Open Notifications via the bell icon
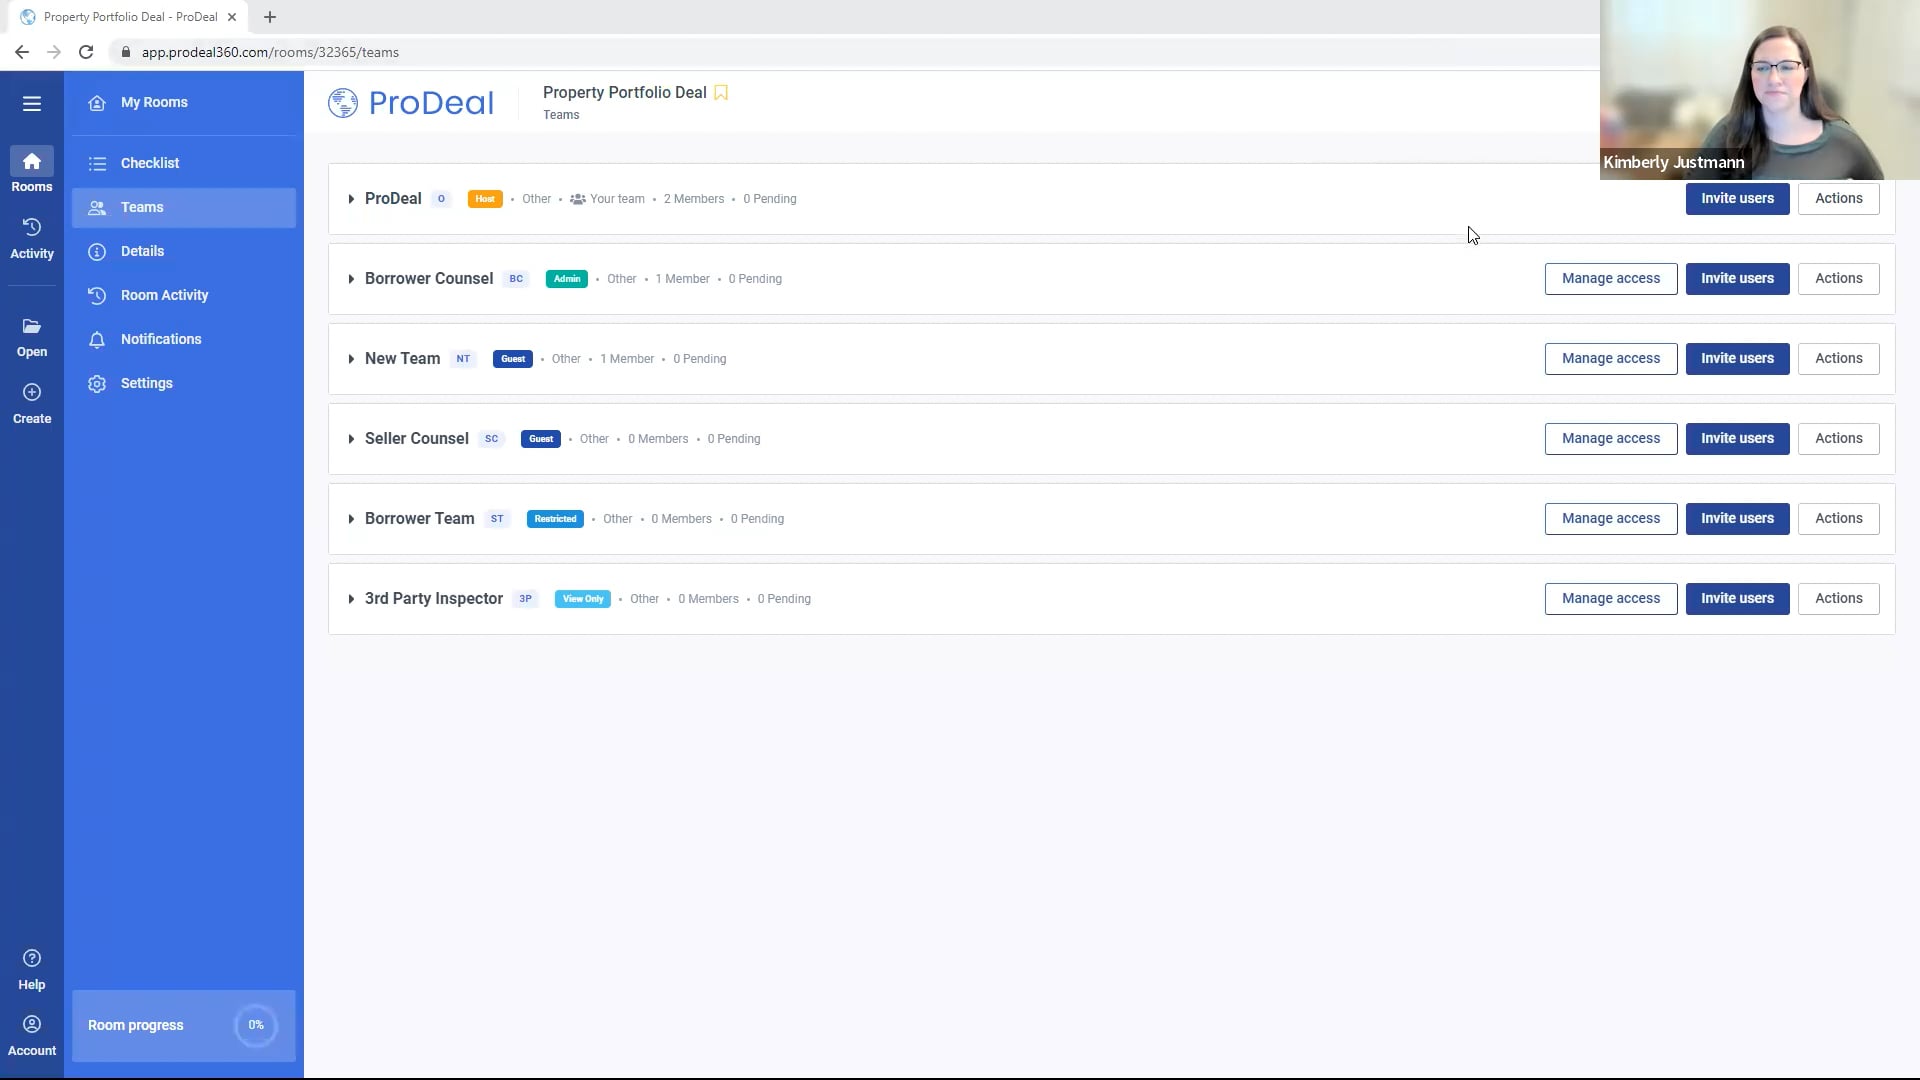1920x1080 pixels. 96,339
